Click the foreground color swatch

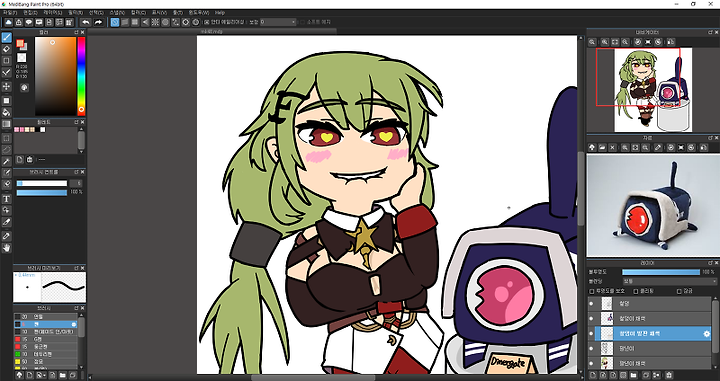[20, 43]
